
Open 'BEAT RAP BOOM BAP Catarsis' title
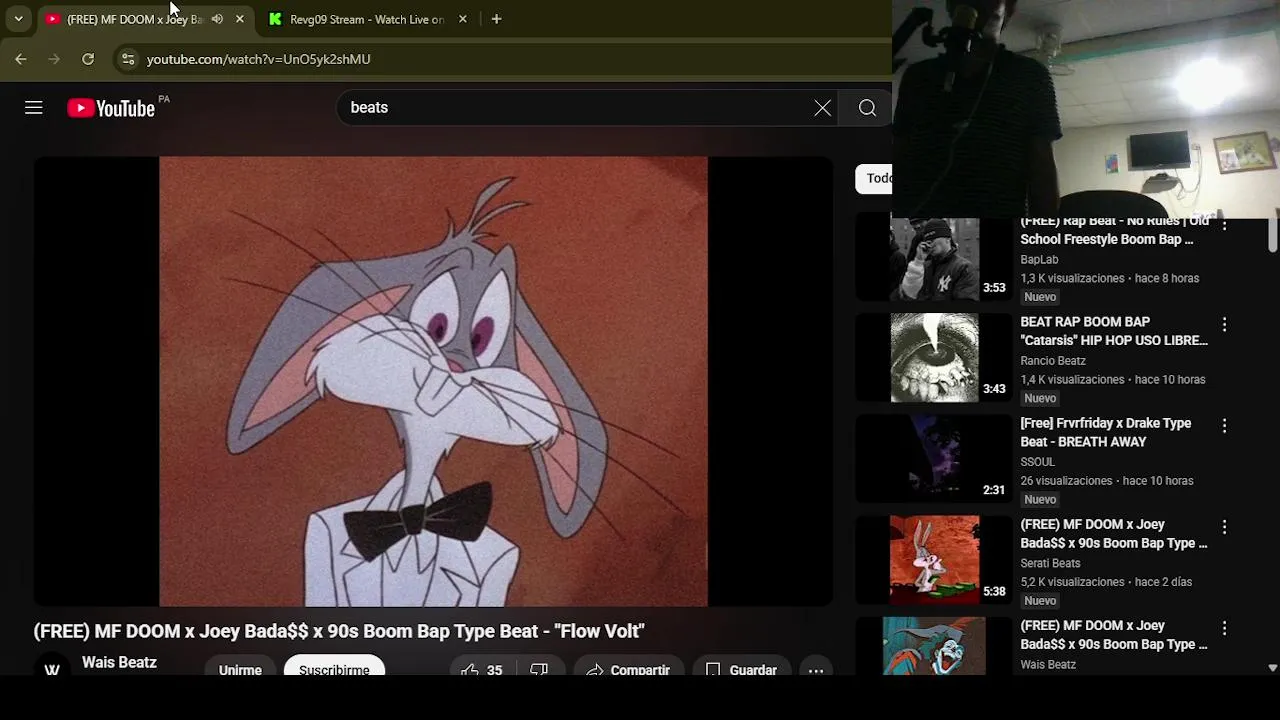click(1114, 331)
